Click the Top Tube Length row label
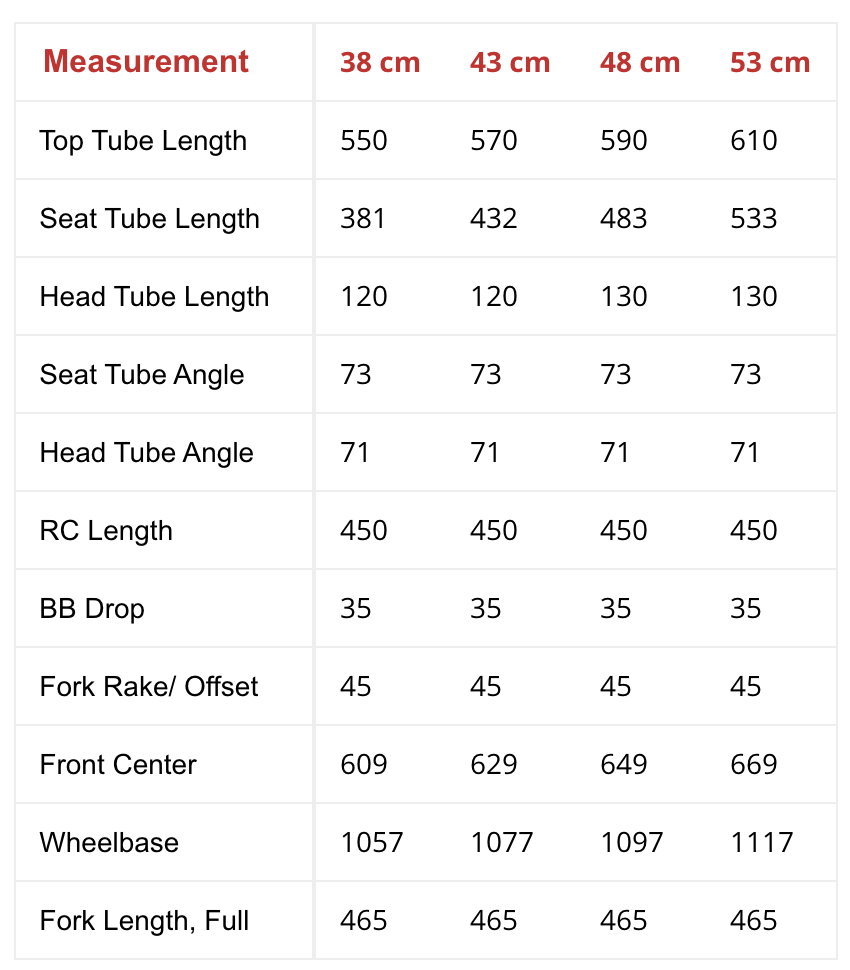This screenshot has width=850, height=970. [x=143, y=140]
